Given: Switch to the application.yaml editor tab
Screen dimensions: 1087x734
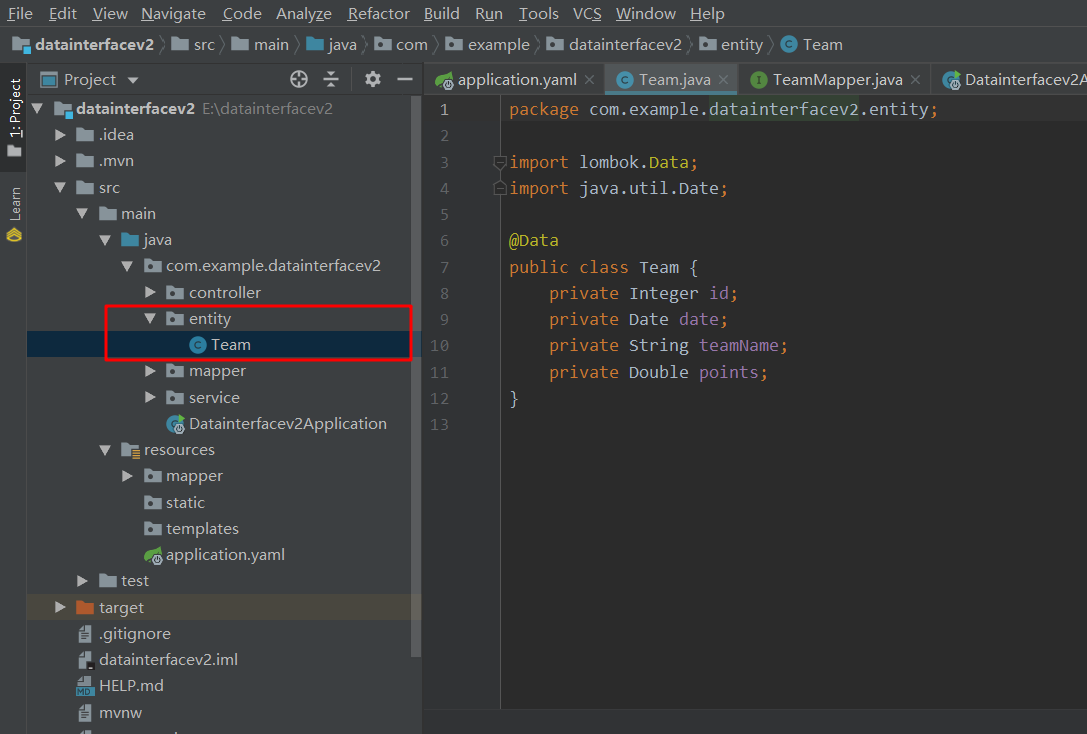Looking at the screenshot, I should click(514, 80).
